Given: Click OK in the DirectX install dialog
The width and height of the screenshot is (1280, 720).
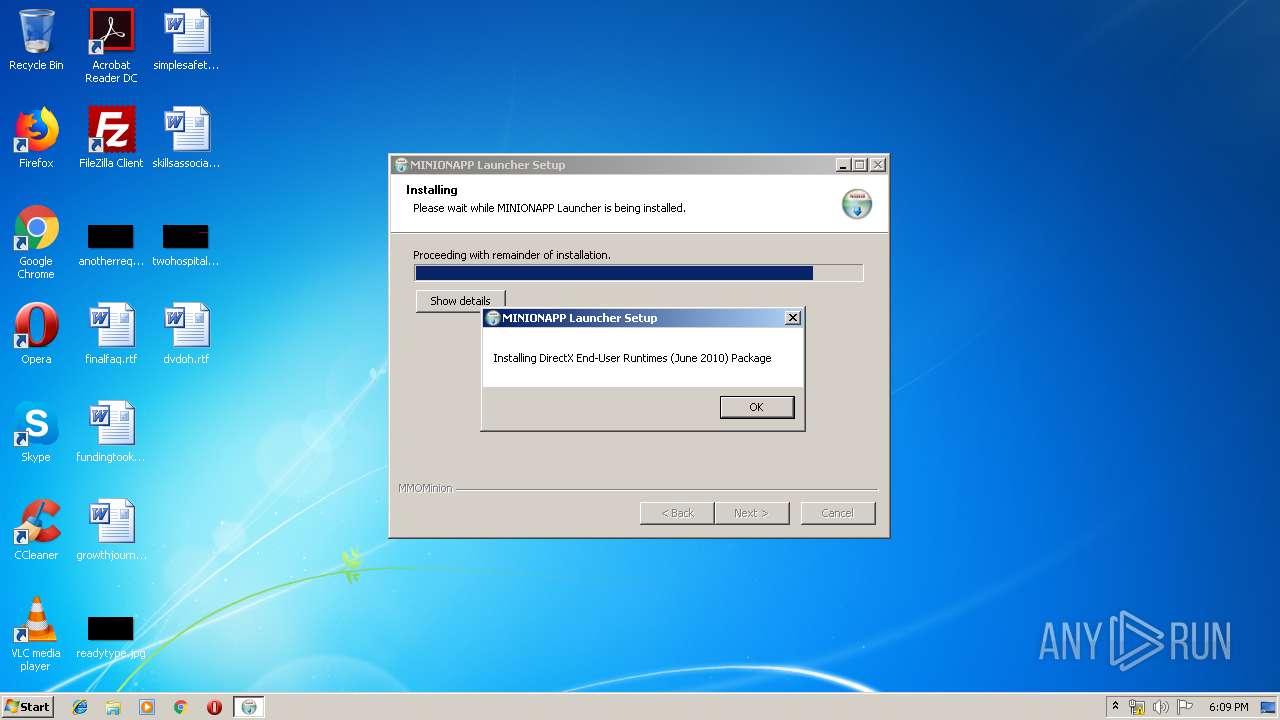Looking at the screenshot, I should (x=756, y=407).
